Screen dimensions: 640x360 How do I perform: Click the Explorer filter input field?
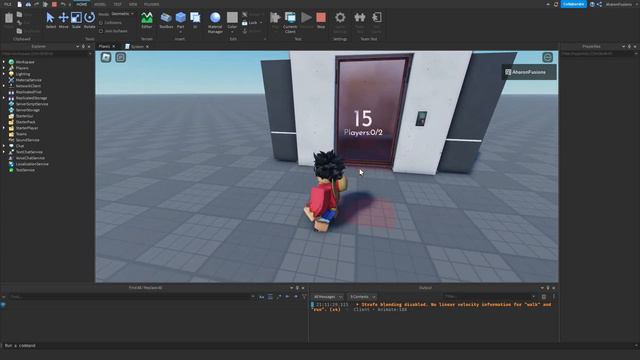coord(47,53)
